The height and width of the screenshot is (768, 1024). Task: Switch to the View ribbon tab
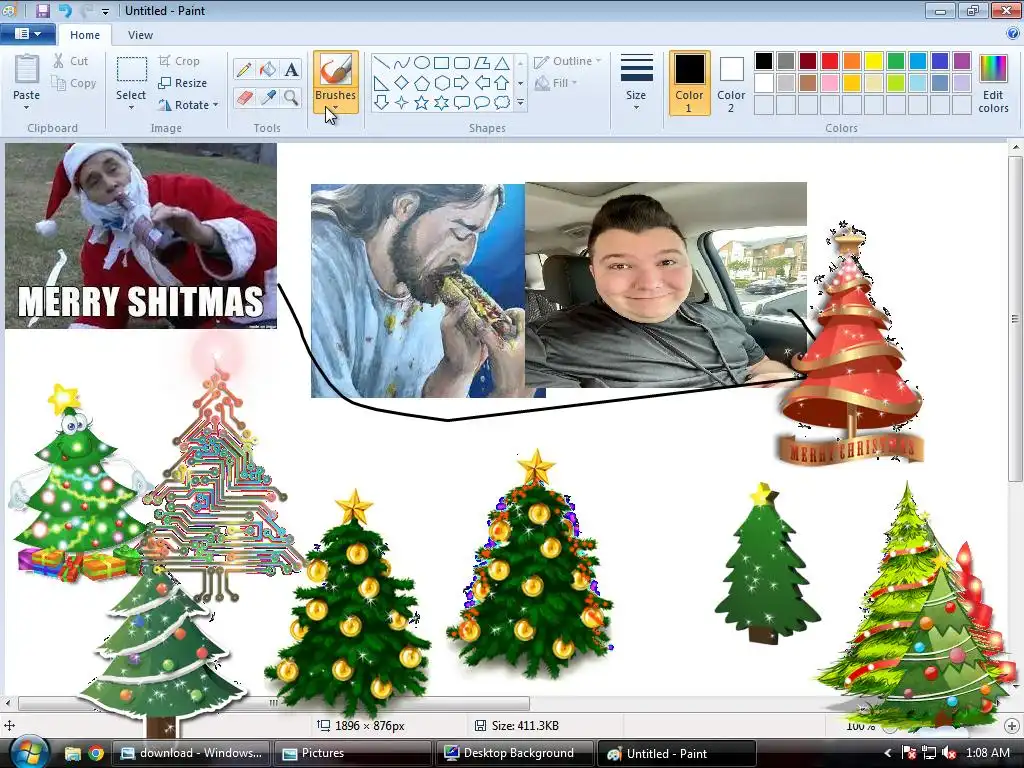[x=140, y=35]
